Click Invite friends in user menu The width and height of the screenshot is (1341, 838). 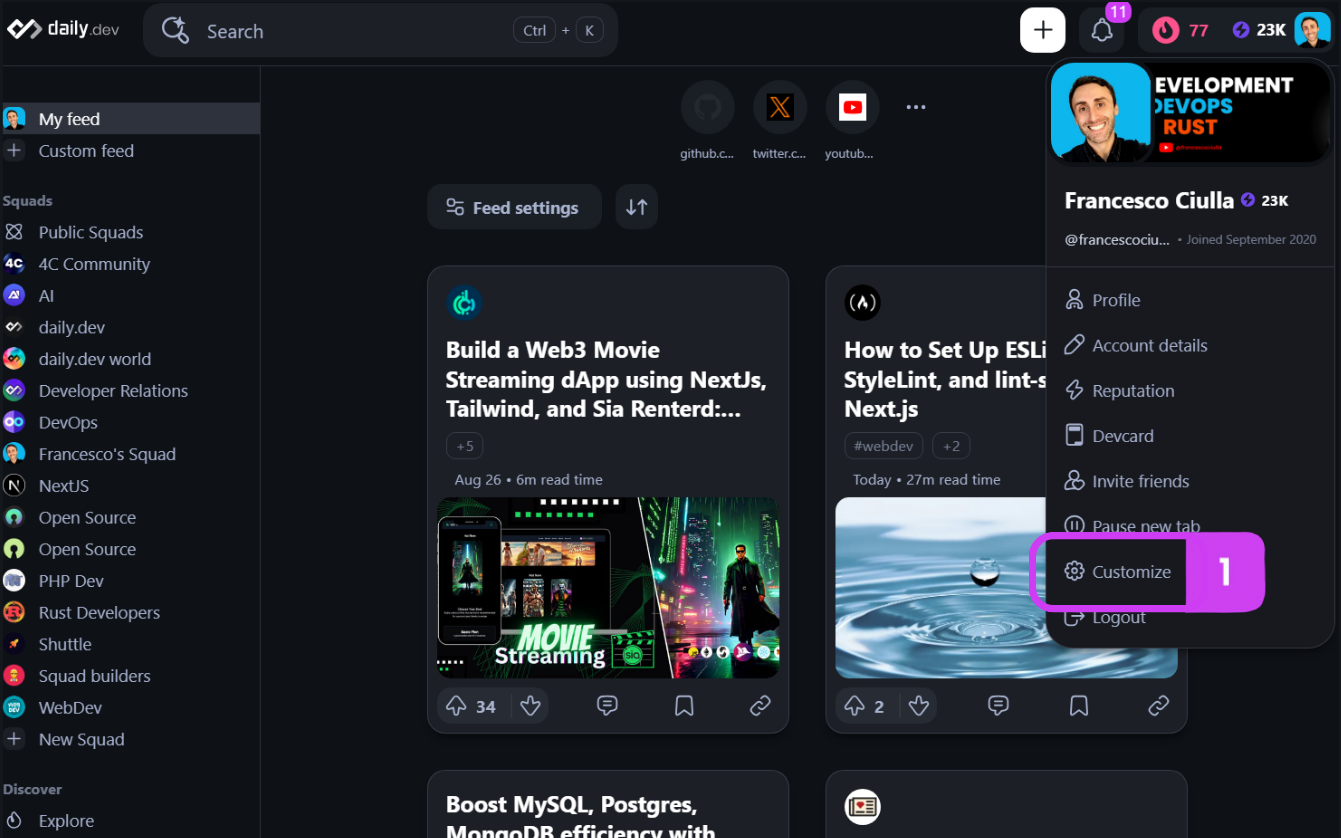click(x=1190, y=481)
